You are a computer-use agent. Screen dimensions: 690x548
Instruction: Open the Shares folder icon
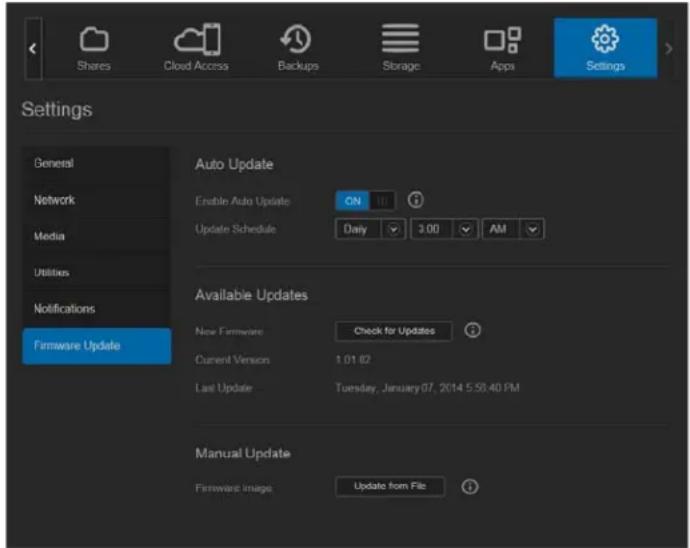[x=94, y=39]
